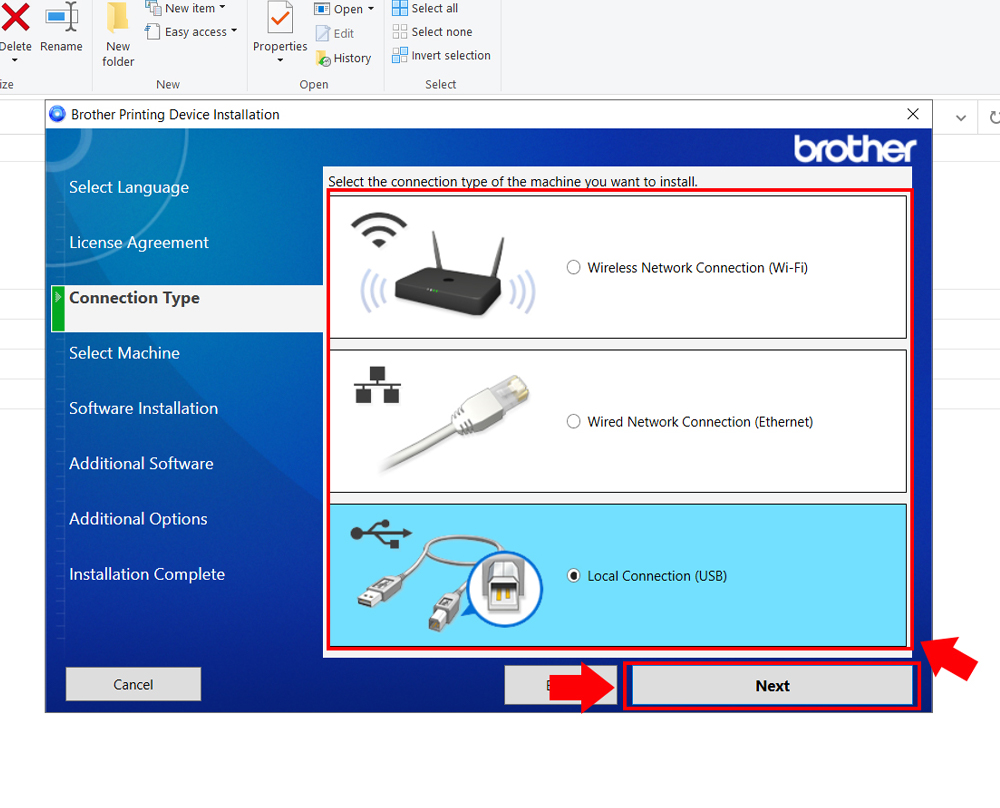Expand the address bar history chevron in Explorer
Image resolution: width=1000 pixels, height=808 pixels.
(960, 118)
